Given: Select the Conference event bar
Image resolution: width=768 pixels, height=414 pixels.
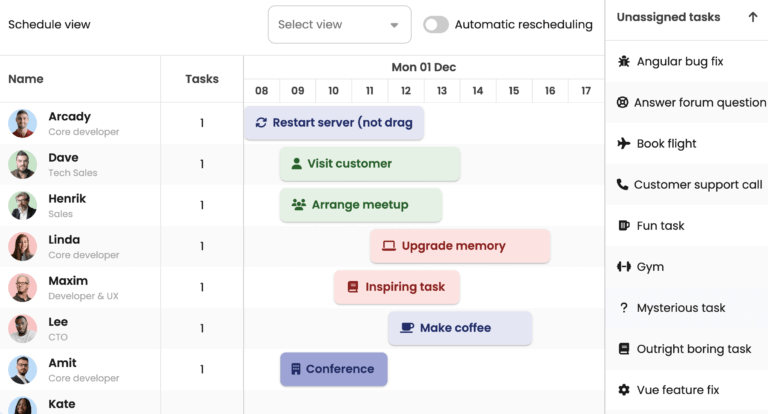Looking at the screenshot, I should click(334, 369).
